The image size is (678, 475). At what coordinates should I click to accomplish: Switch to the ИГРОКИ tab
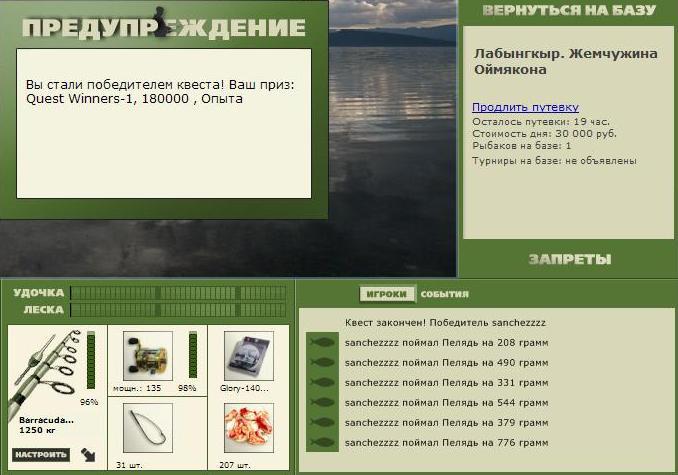(387, 294)
